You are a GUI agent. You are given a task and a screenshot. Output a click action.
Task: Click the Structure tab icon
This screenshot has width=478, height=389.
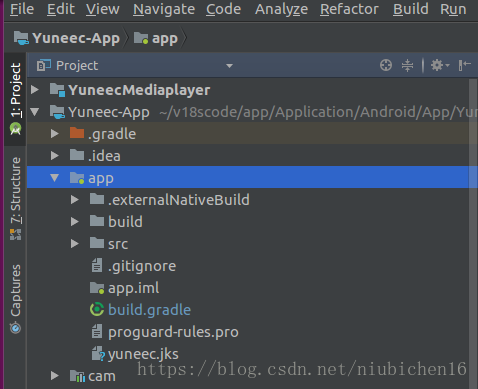pyautogui.click(x=15, y=234)
